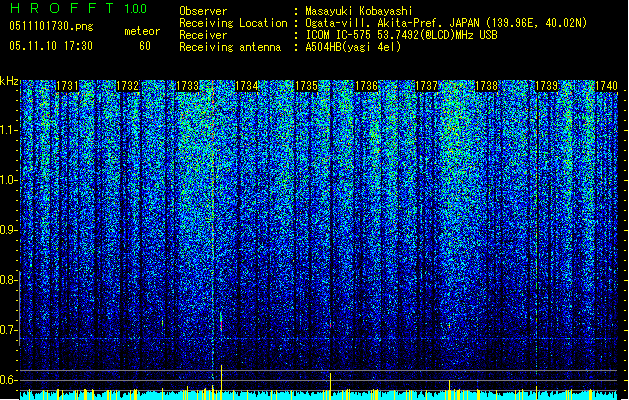Click the 1736 time marker
Viewport: 629px width, 400px height.
coord(367,86)
